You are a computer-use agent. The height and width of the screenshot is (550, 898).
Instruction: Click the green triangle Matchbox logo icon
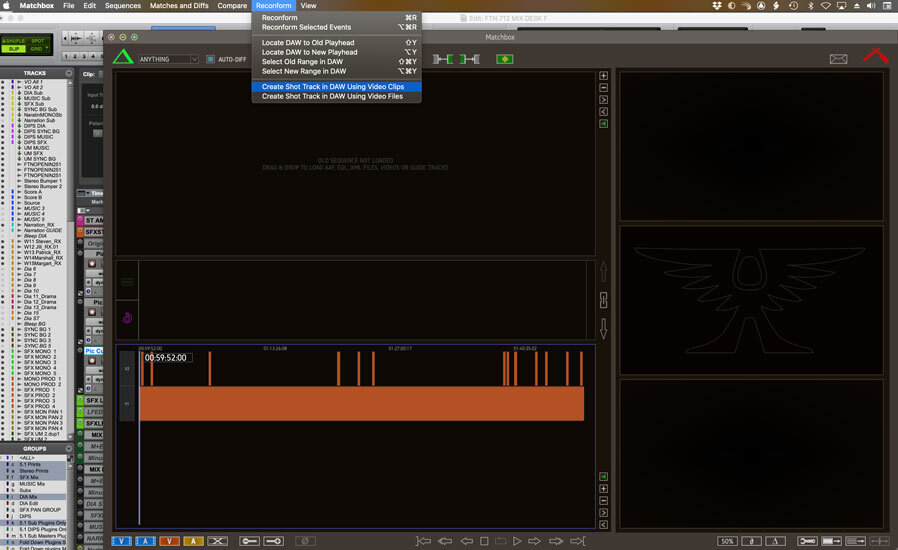123,57
